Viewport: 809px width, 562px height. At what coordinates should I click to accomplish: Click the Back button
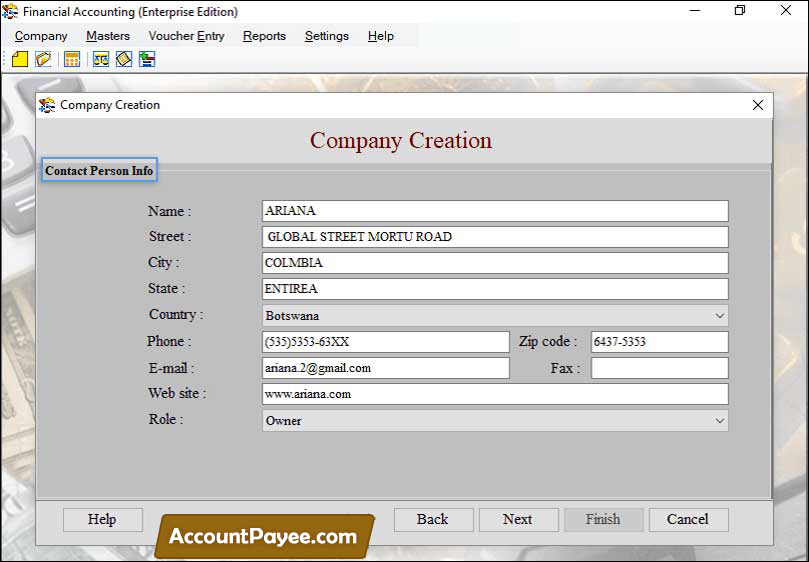(x=433, y=519)
